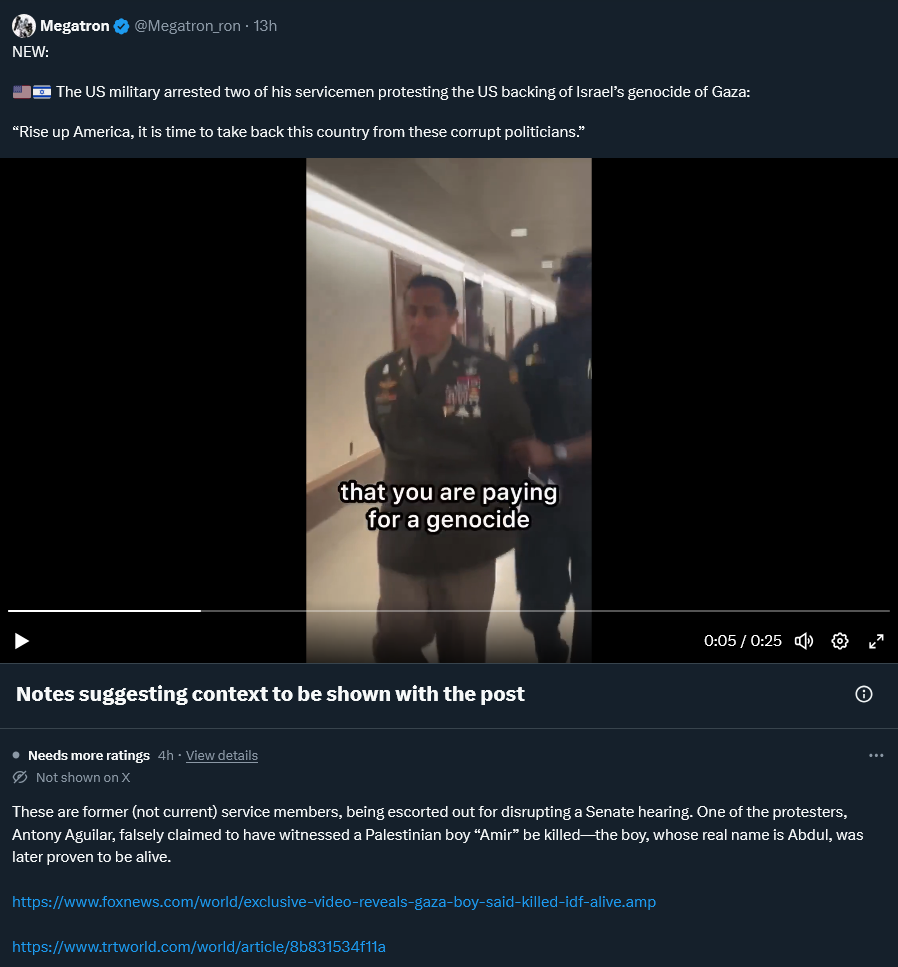This screenshot has width=898, height=967.
Task: Click the crossed-eye Not shown icon
Action: (20, 777)
